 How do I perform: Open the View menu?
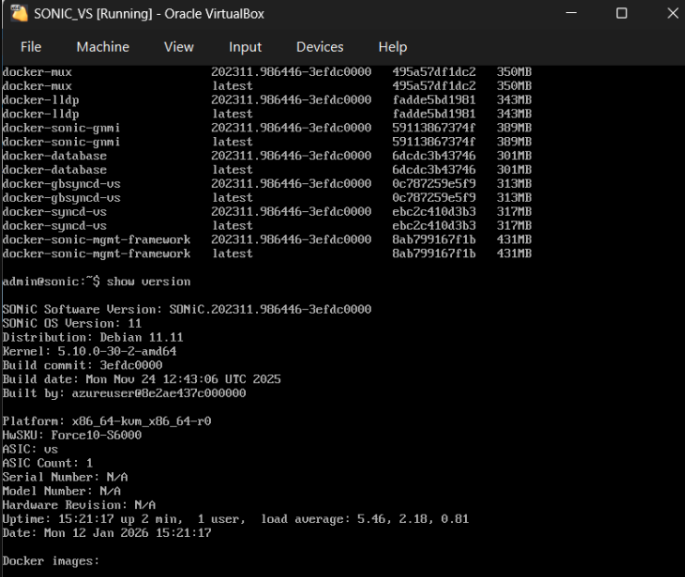point(179,47)
